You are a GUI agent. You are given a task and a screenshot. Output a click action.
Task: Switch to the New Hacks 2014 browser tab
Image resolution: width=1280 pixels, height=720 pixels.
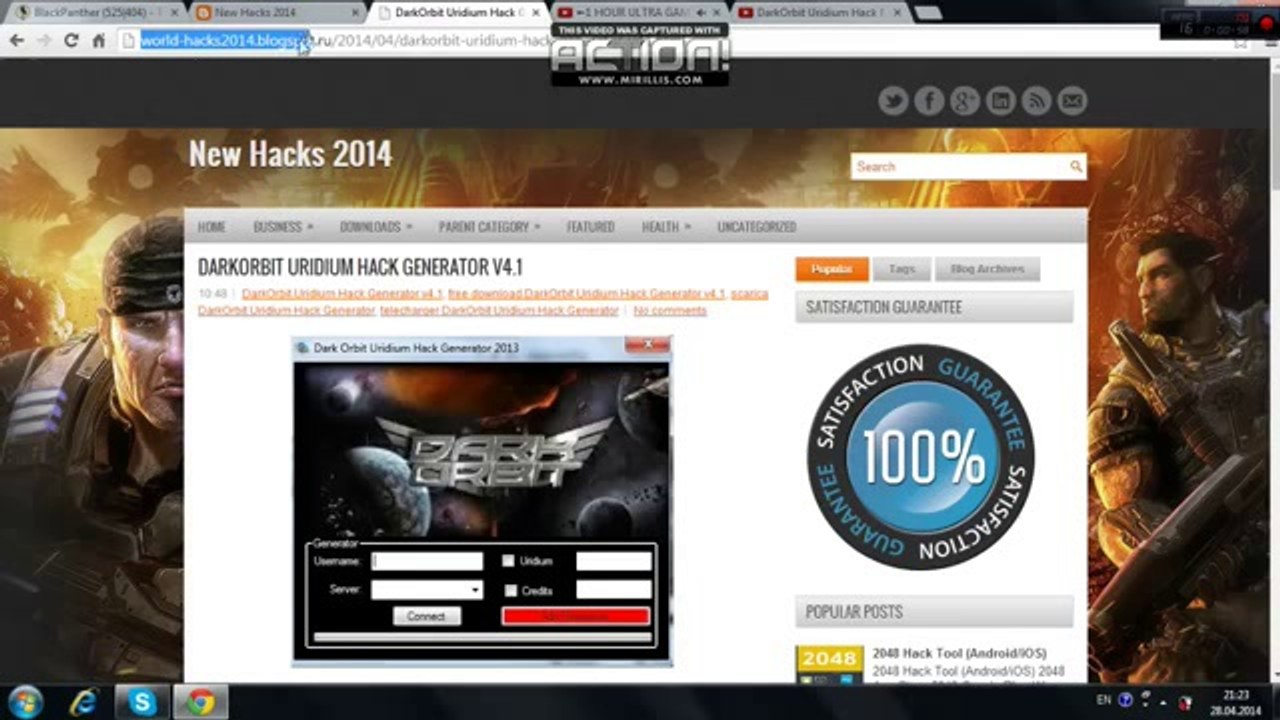[275, 13]
